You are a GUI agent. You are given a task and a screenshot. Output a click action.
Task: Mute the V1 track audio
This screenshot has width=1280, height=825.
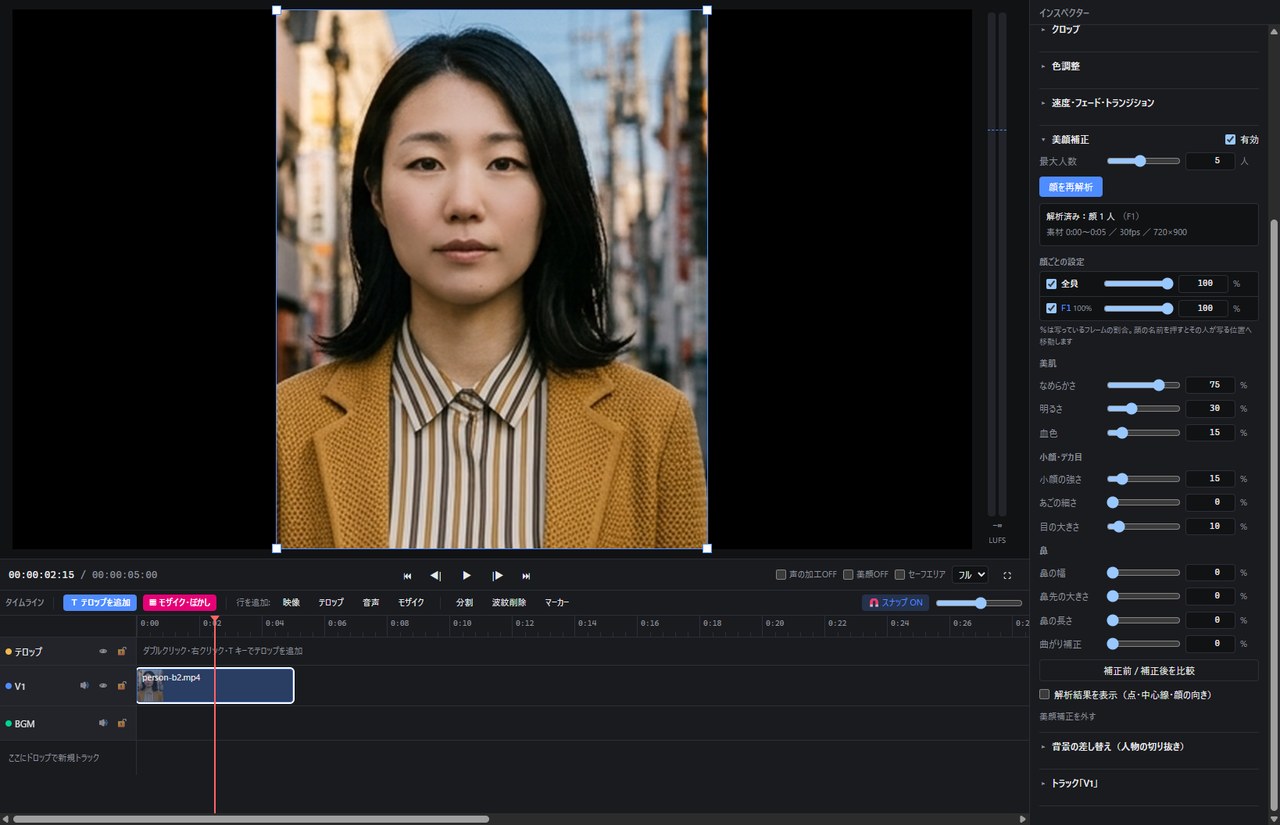click(84, 686)
